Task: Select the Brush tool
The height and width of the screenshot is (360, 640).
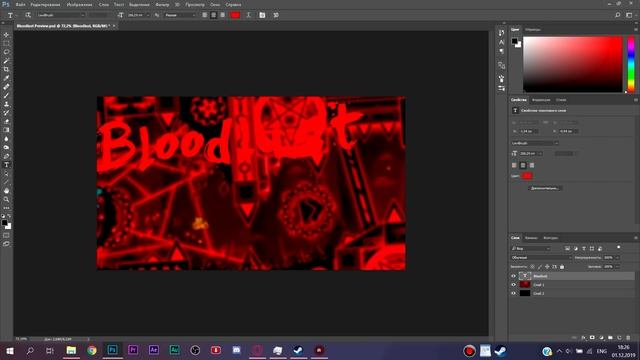Action: click(6, 96)
